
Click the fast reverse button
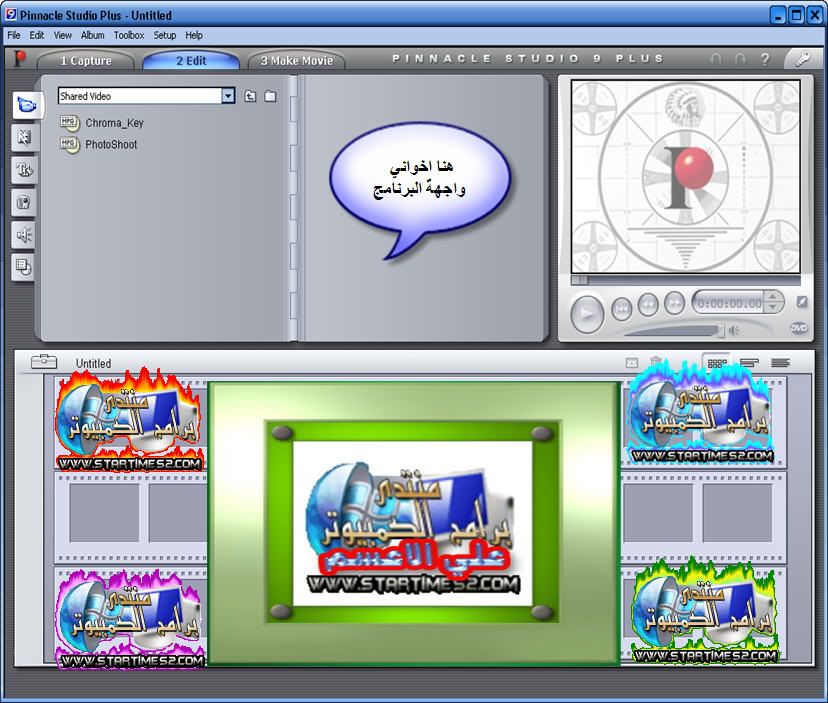coord(648,304)
